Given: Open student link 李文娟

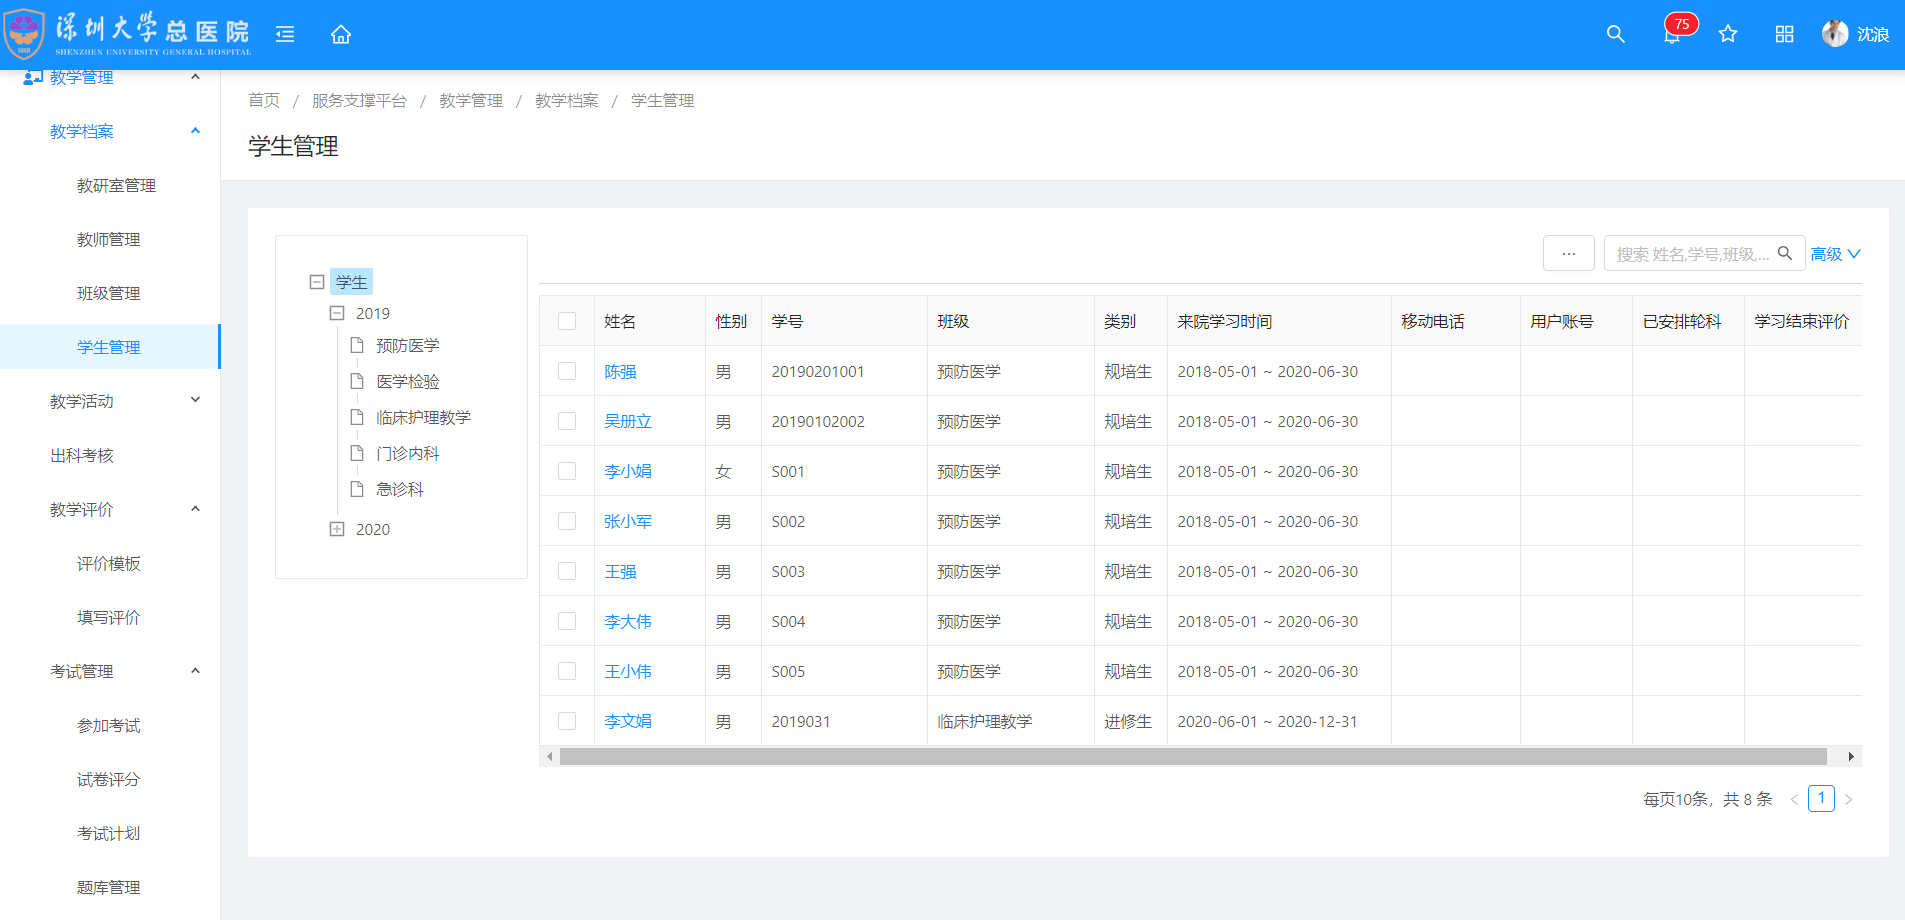Looking at the screenshot, I should coord(628,721).
